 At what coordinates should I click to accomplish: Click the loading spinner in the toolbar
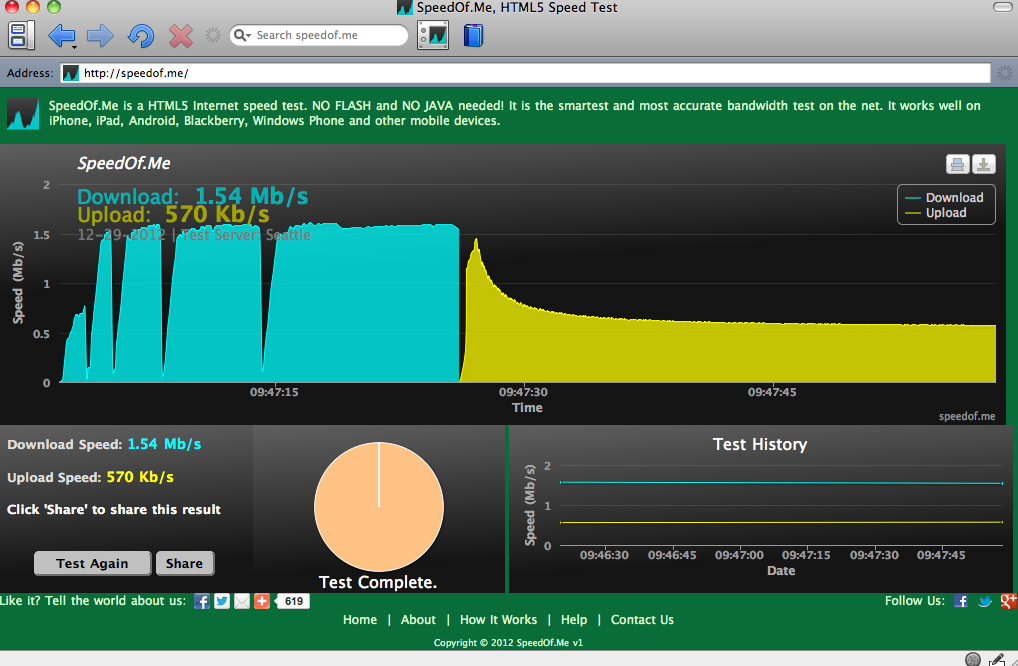(x=213, y=35)
